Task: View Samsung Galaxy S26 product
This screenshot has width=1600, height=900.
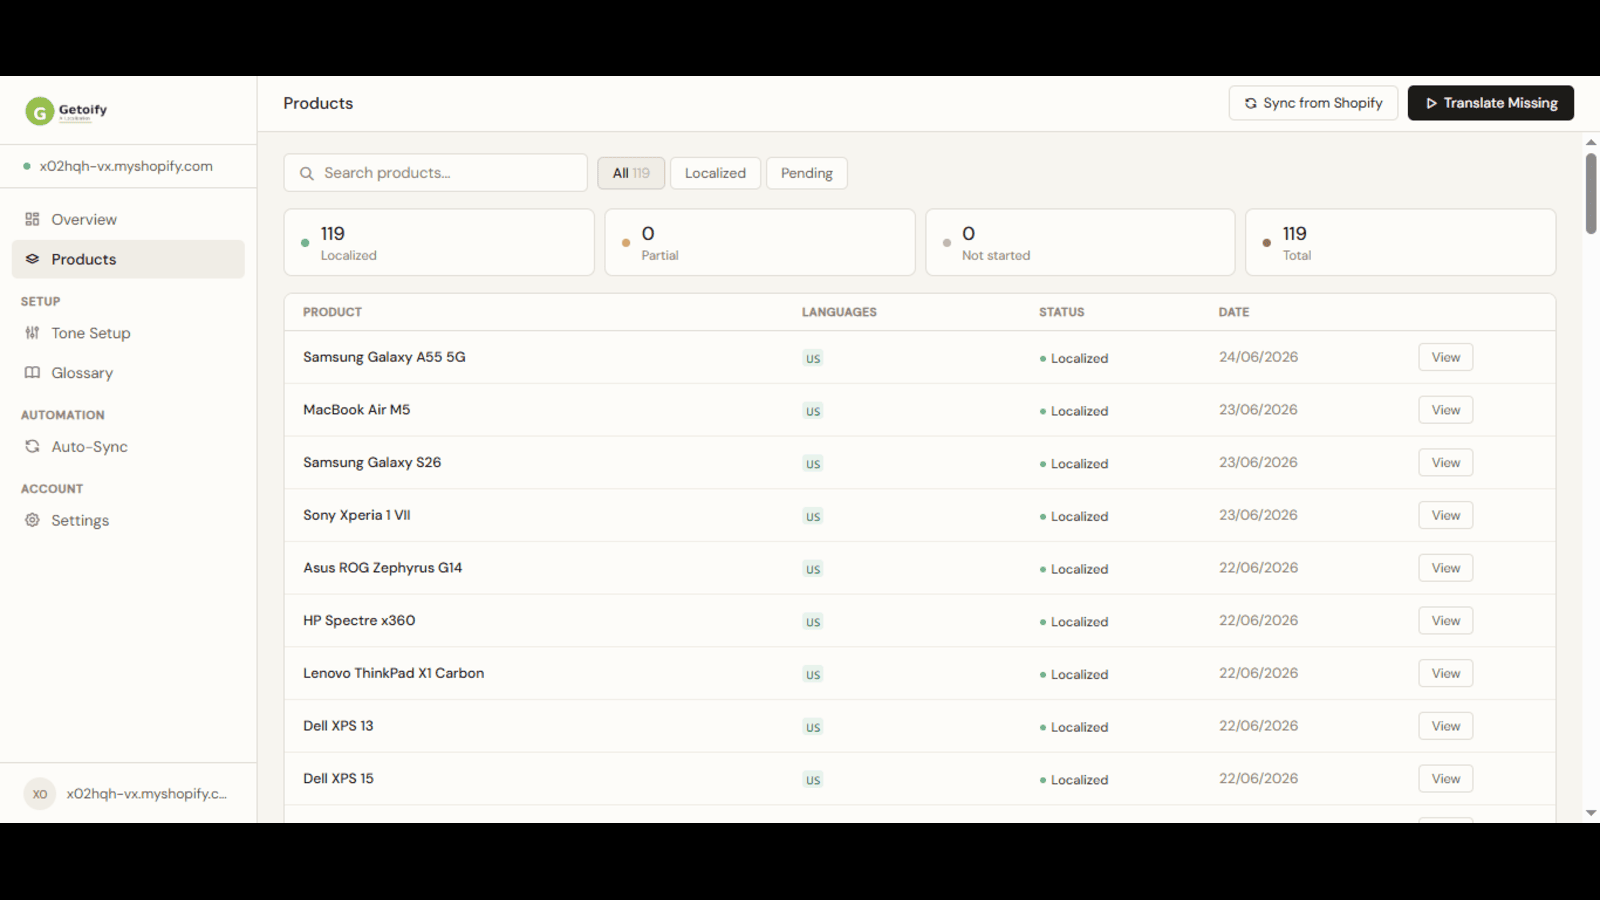Action: click(1445, 463)
